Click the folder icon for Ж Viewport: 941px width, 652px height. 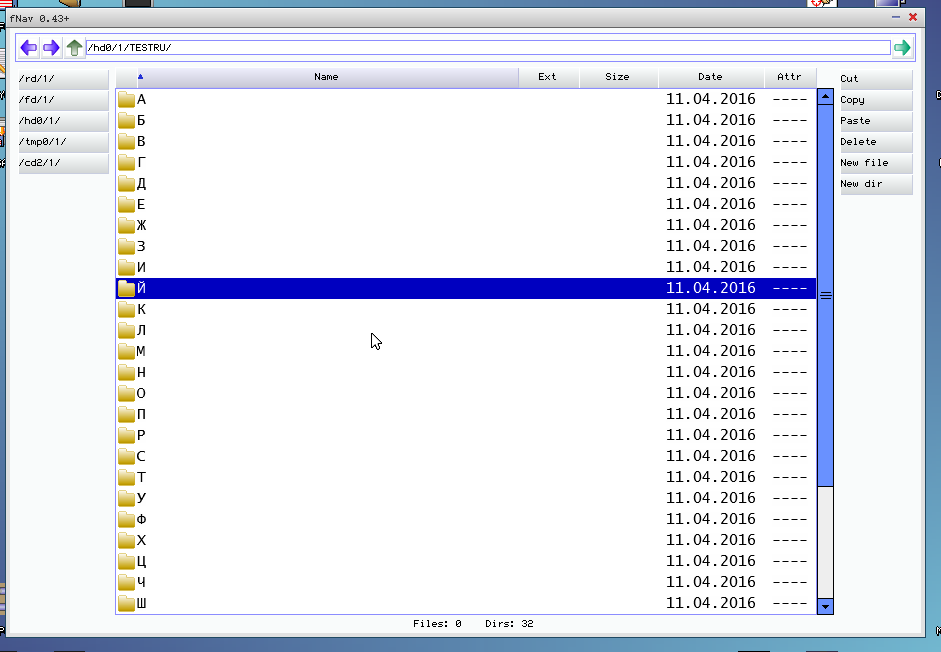click(126, 225)
